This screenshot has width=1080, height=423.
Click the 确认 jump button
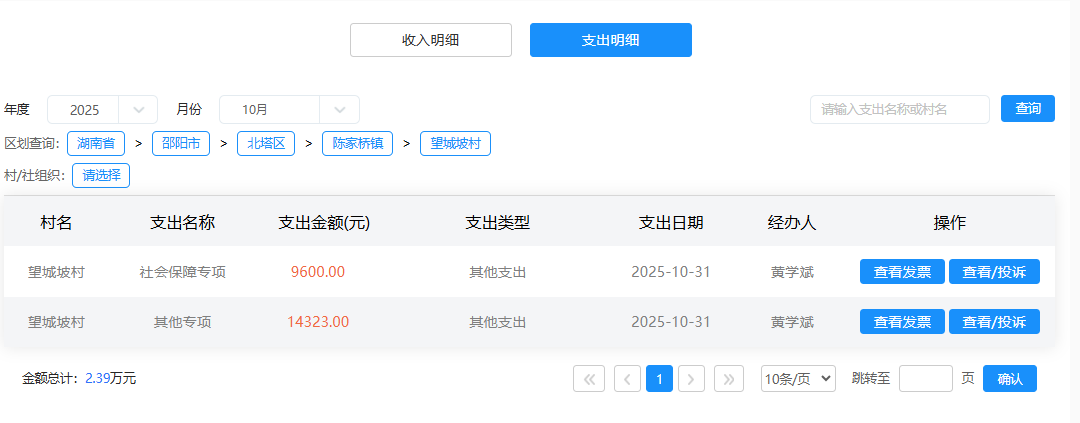1010,379
